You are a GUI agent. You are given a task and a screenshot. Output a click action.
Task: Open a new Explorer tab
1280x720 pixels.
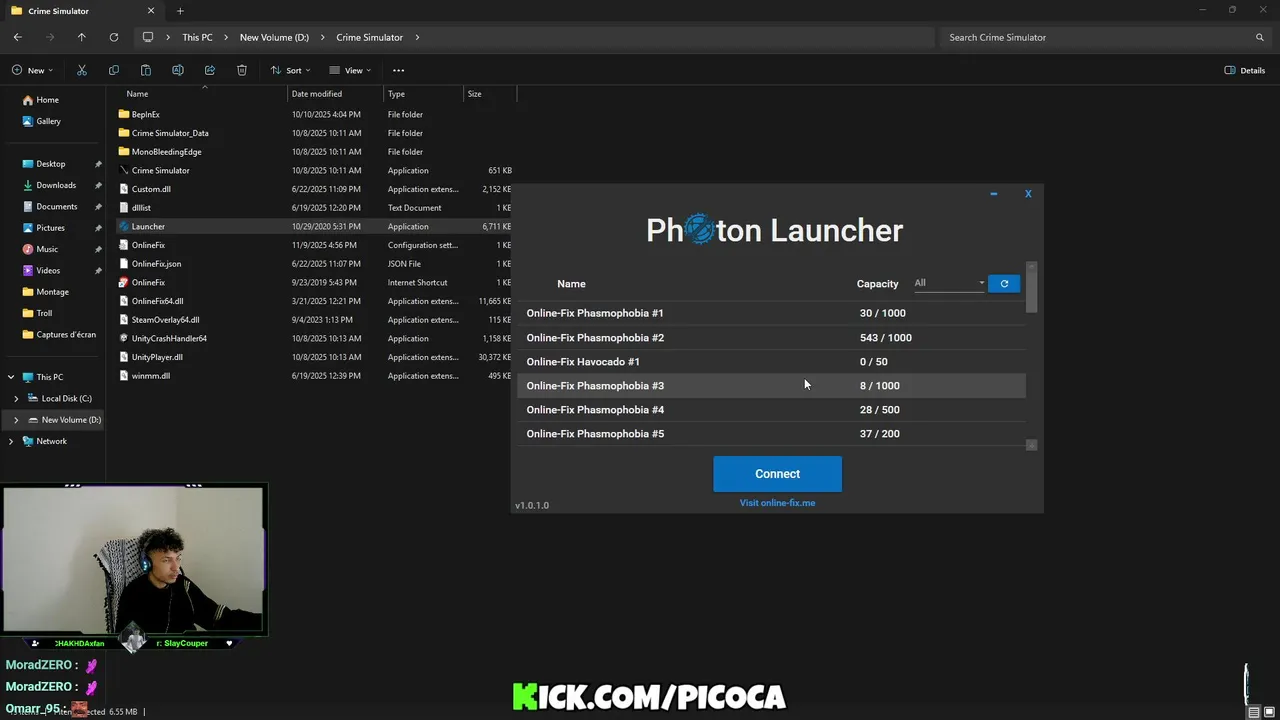(180, 11)
